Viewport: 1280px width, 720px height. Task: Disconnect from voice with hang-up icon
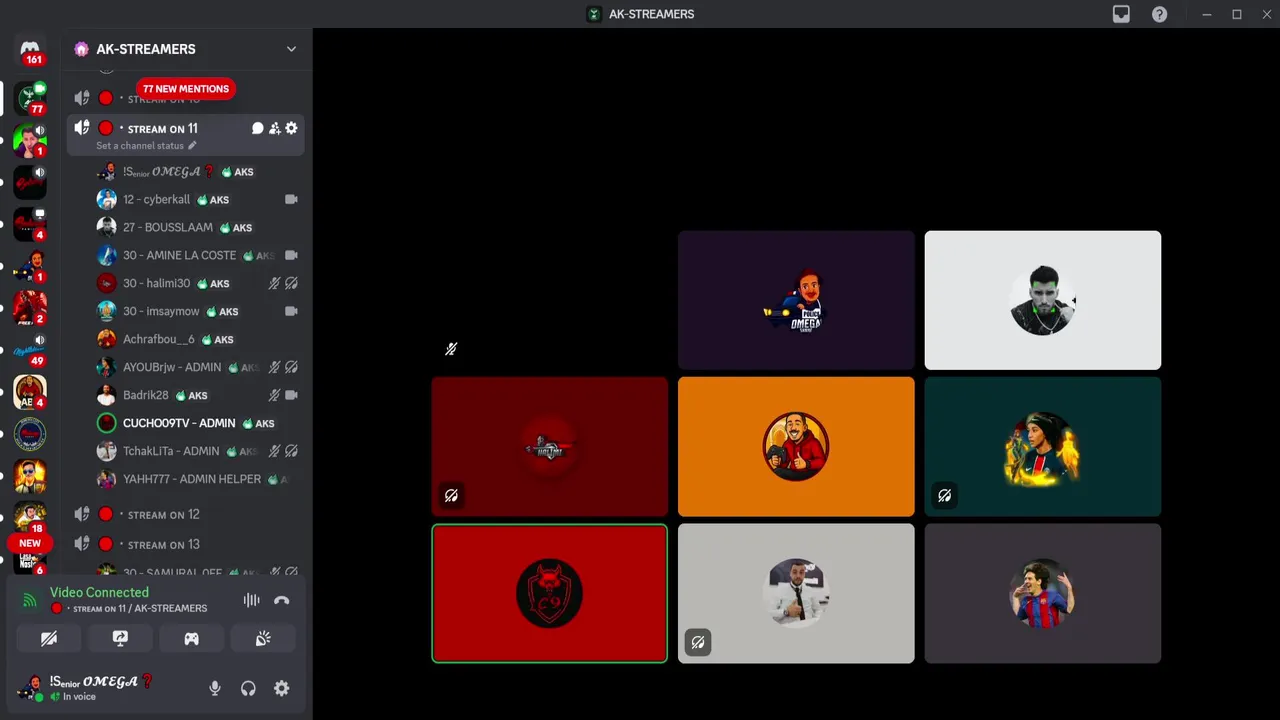coord(282,600)
